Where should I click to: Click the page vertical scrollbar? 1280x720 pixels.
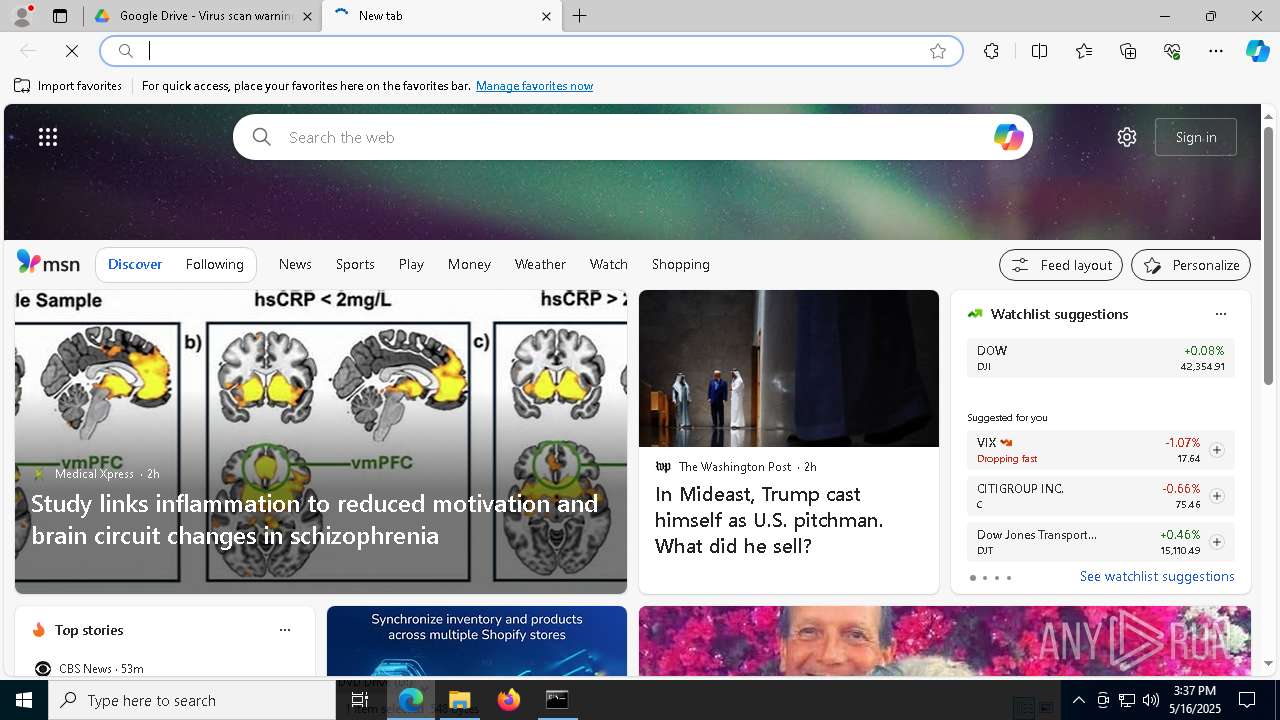tap(1268, 255)
